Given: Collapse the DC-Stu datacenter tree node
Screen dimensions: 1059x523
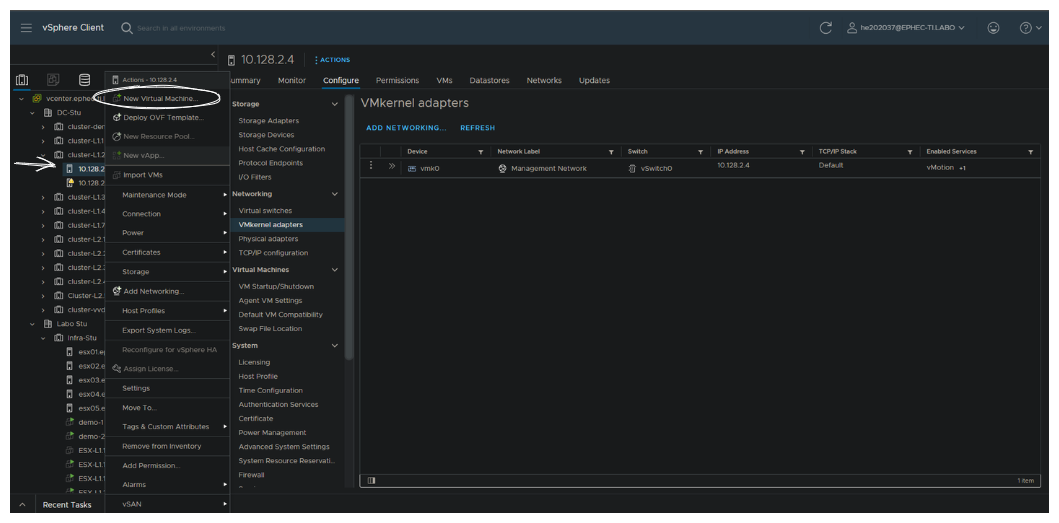Looking at the screenshot, I should click(x=32, y=113).
